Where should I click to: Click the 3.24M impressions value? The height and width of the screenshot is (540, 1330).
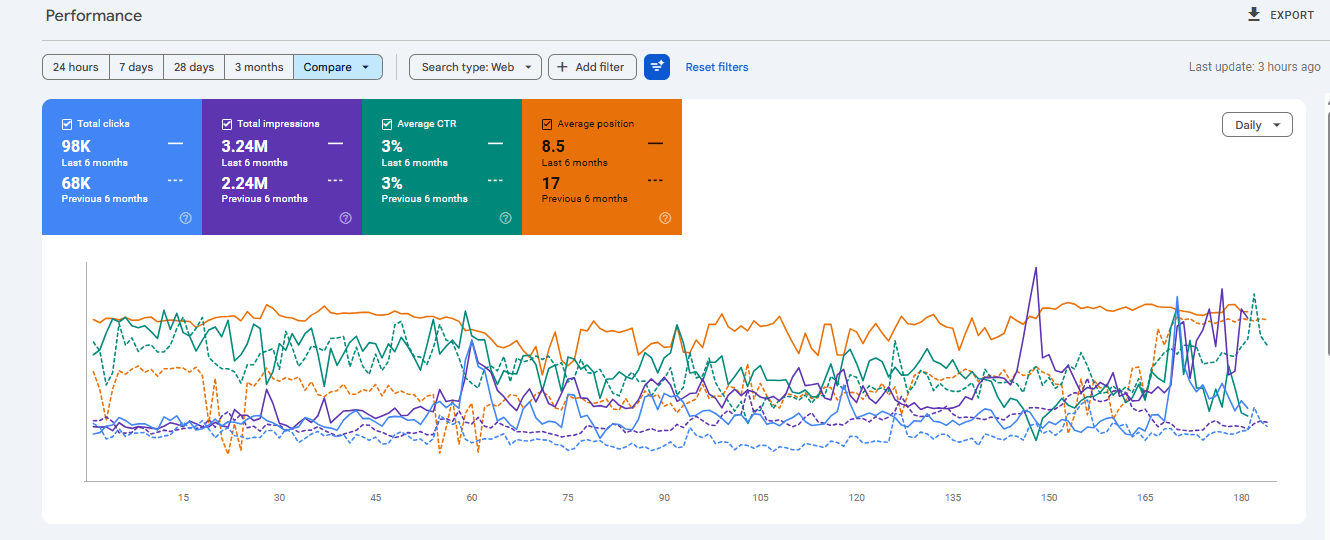pyautogui.click(x=245, y=147)
